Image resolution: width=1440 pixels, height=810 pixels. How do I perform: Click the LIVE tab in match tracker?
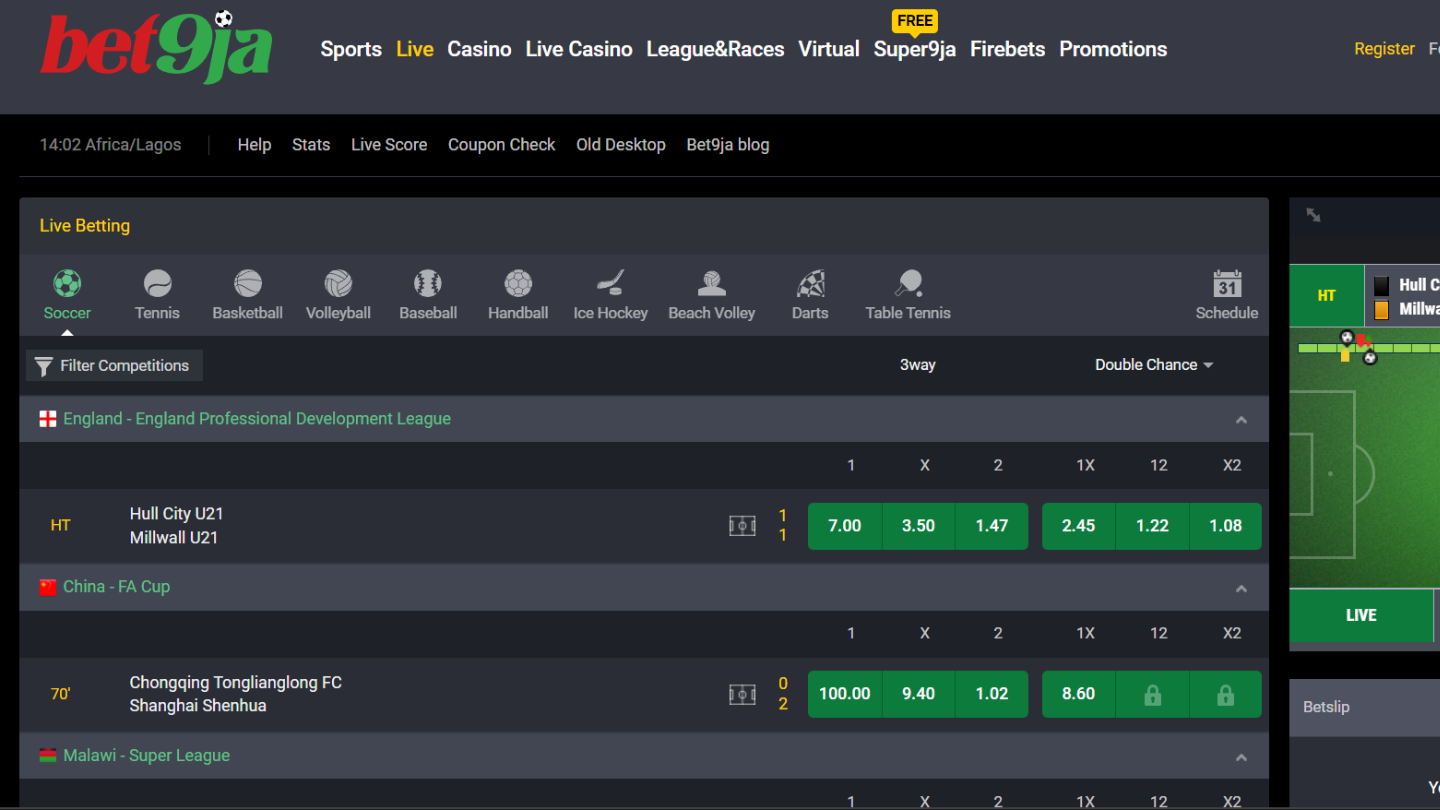[x=1361, y=616]
